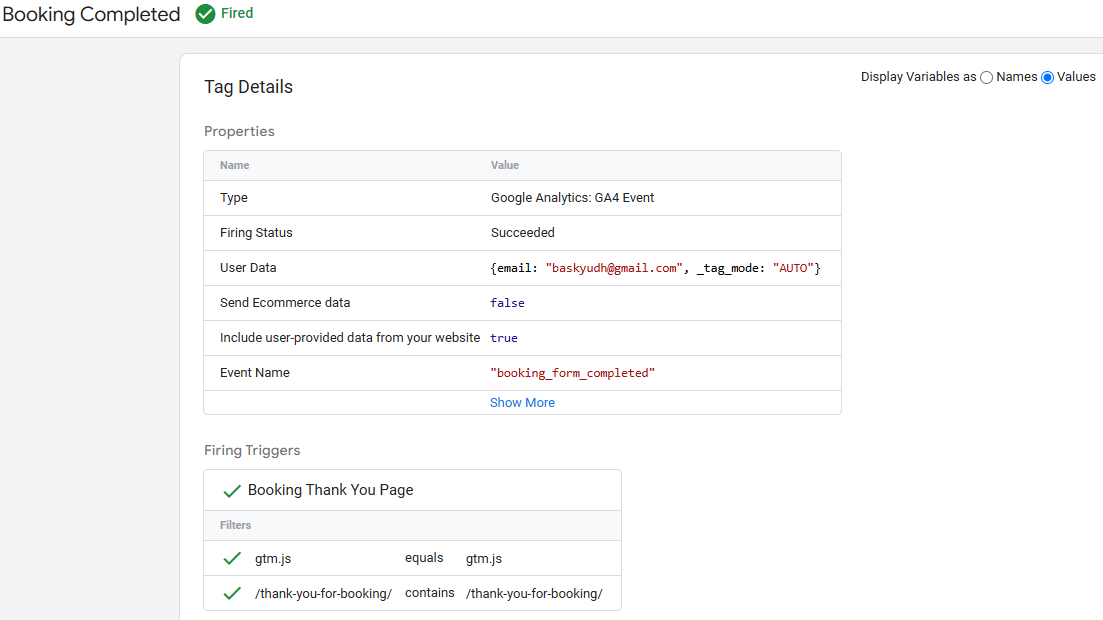Click the equals operator in gtm.js row
The height and width of the screenshot is (620, 1103).
tap(424, 558)
